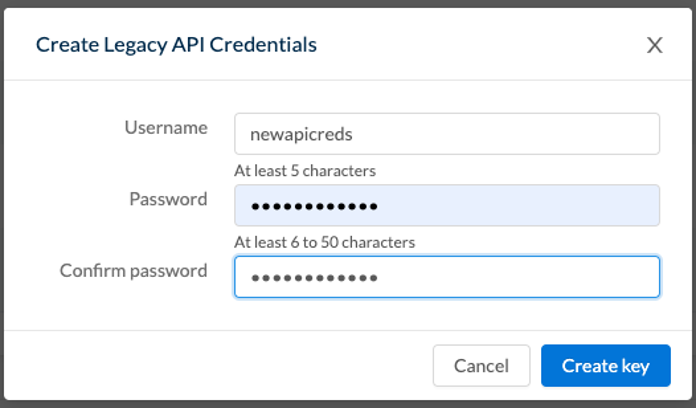This screenshot has height=408, width=696.
Task: Select the "At least 6 to 50 characters" hint
Action: click(x=324, y=242)
